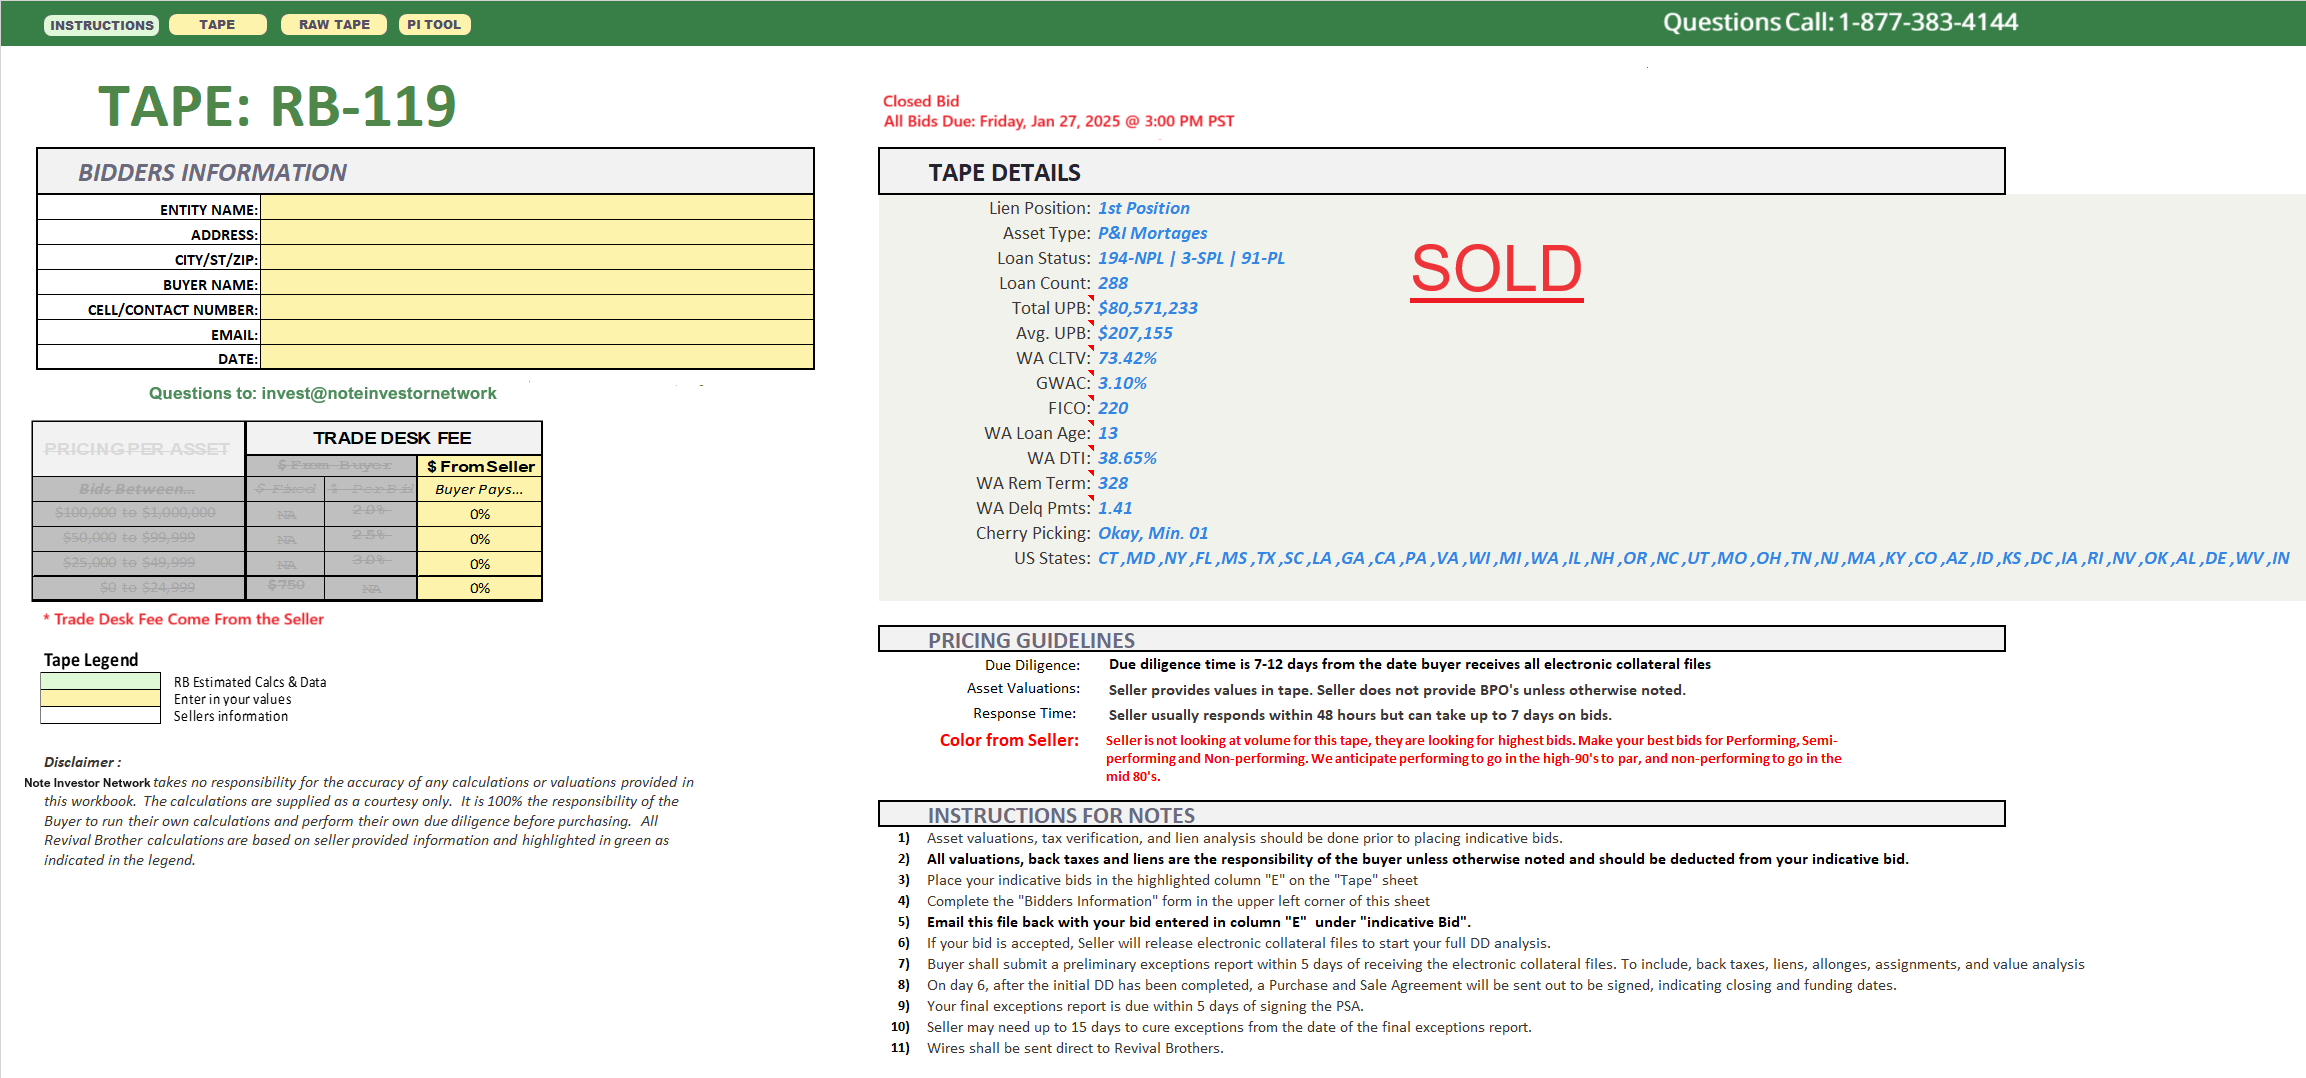The image size is (2306, 1078).
Task: Click the Questions Call phone number header
Action: tap(1839, 22)
